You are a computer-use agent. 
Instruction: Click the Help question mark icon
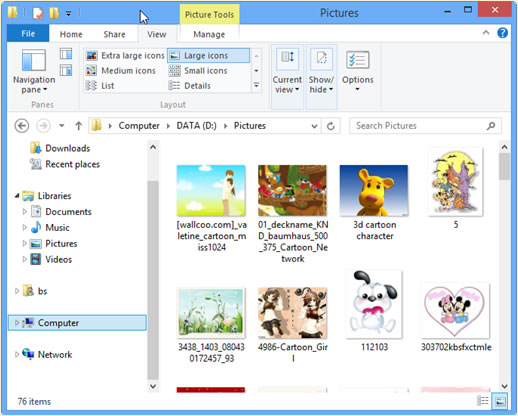pyautogui.click(x=502, y=33)
